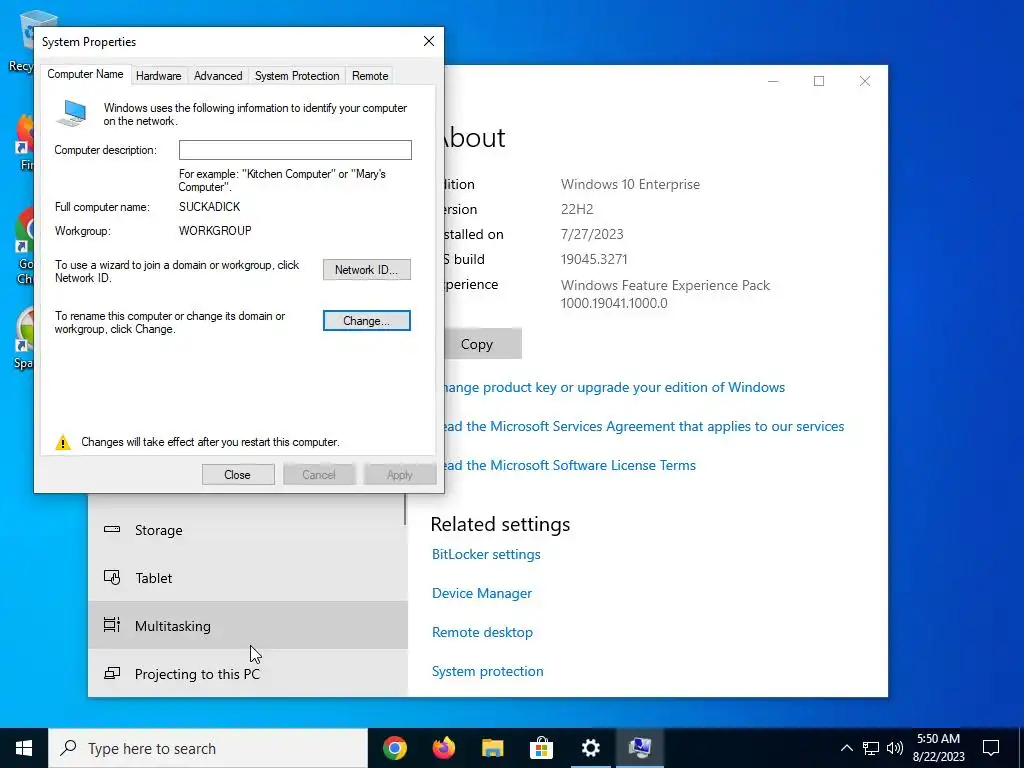Select the Remote tab
This screenshot has width=1024, height=768.
[x=370, y=76]
